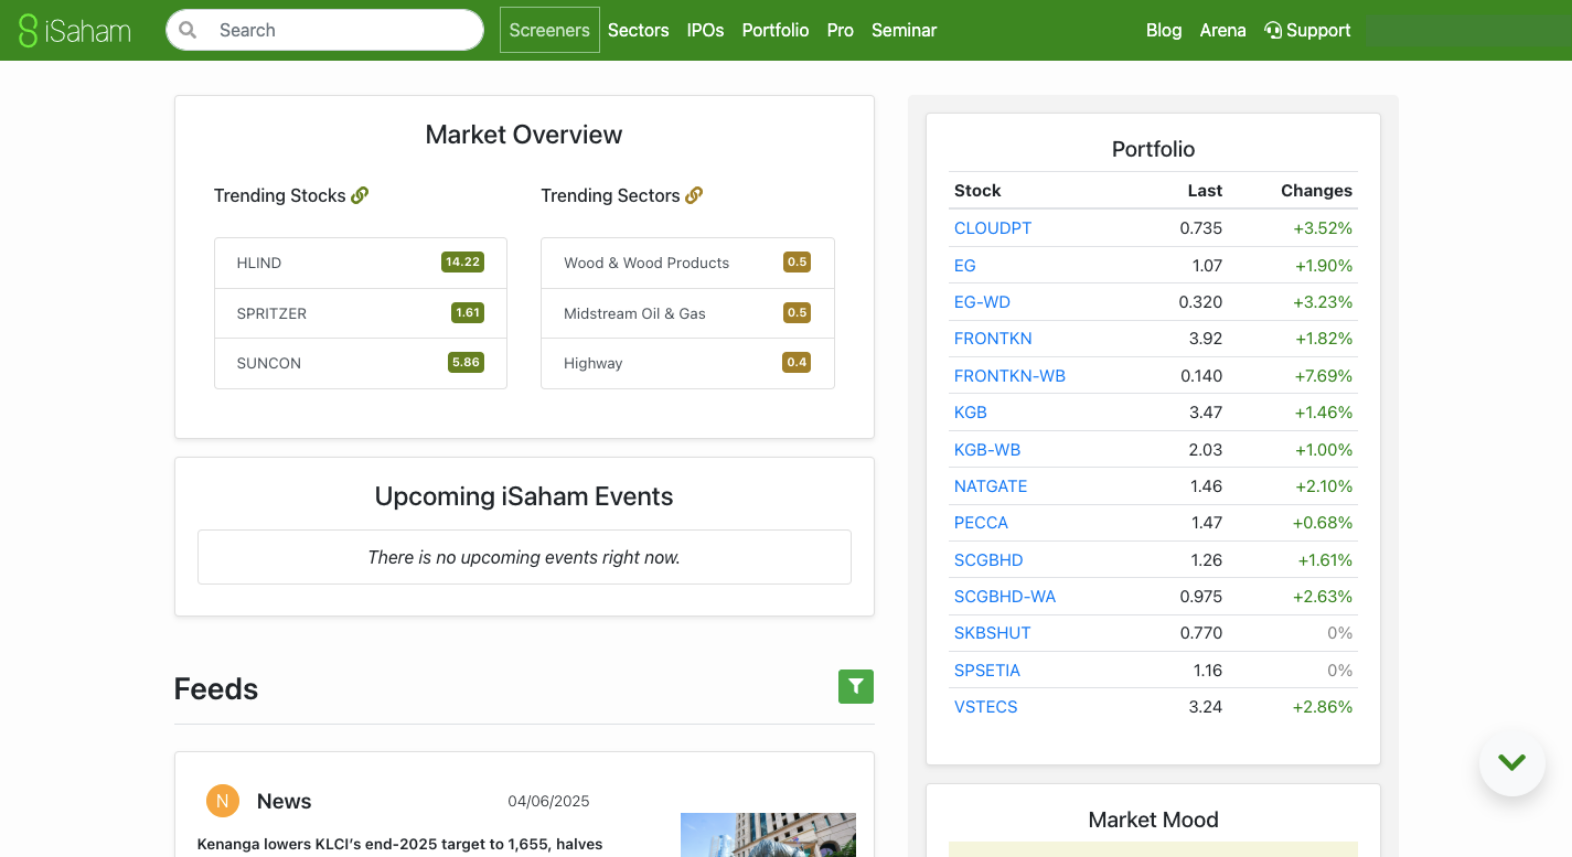Screen dimensions: 1572x857
Task: Open the Seminar nav item
Action: click(x=904, y=30)
